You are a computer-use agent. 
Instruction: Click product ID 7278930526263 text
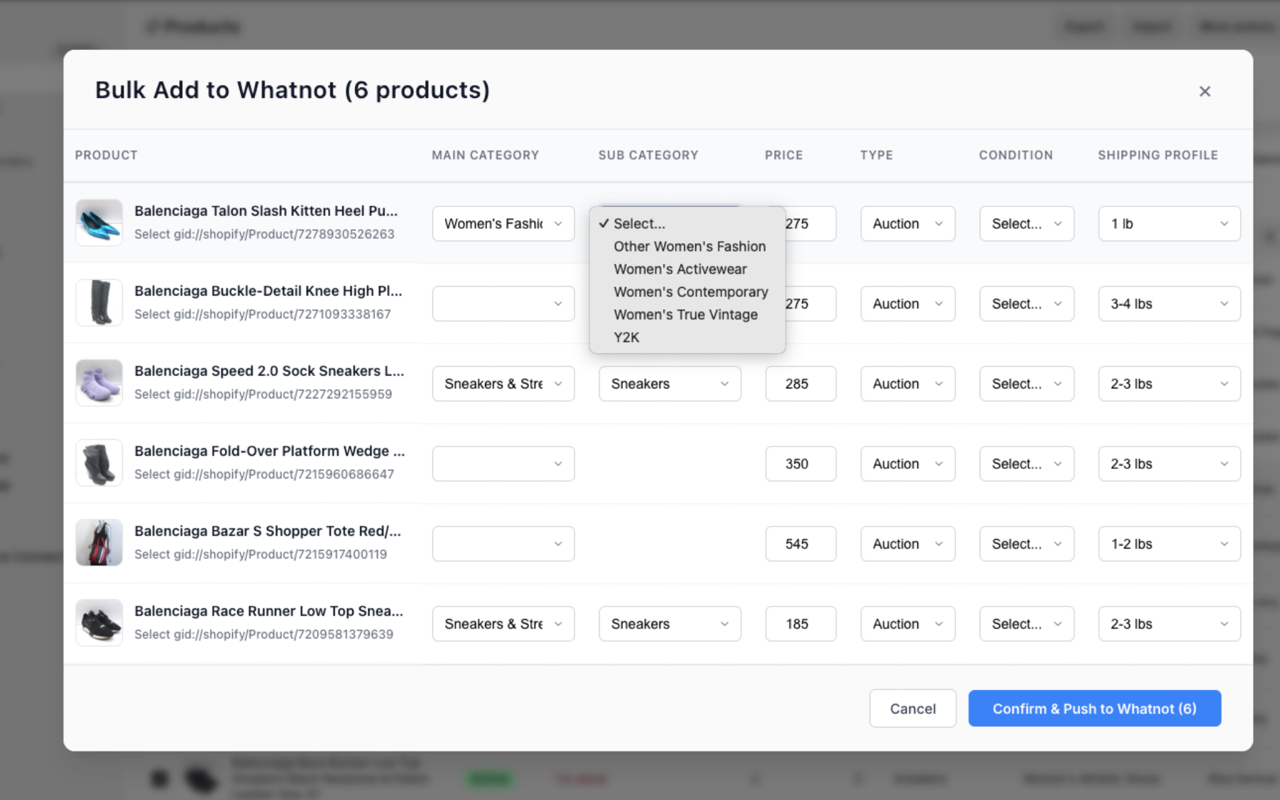264,234
